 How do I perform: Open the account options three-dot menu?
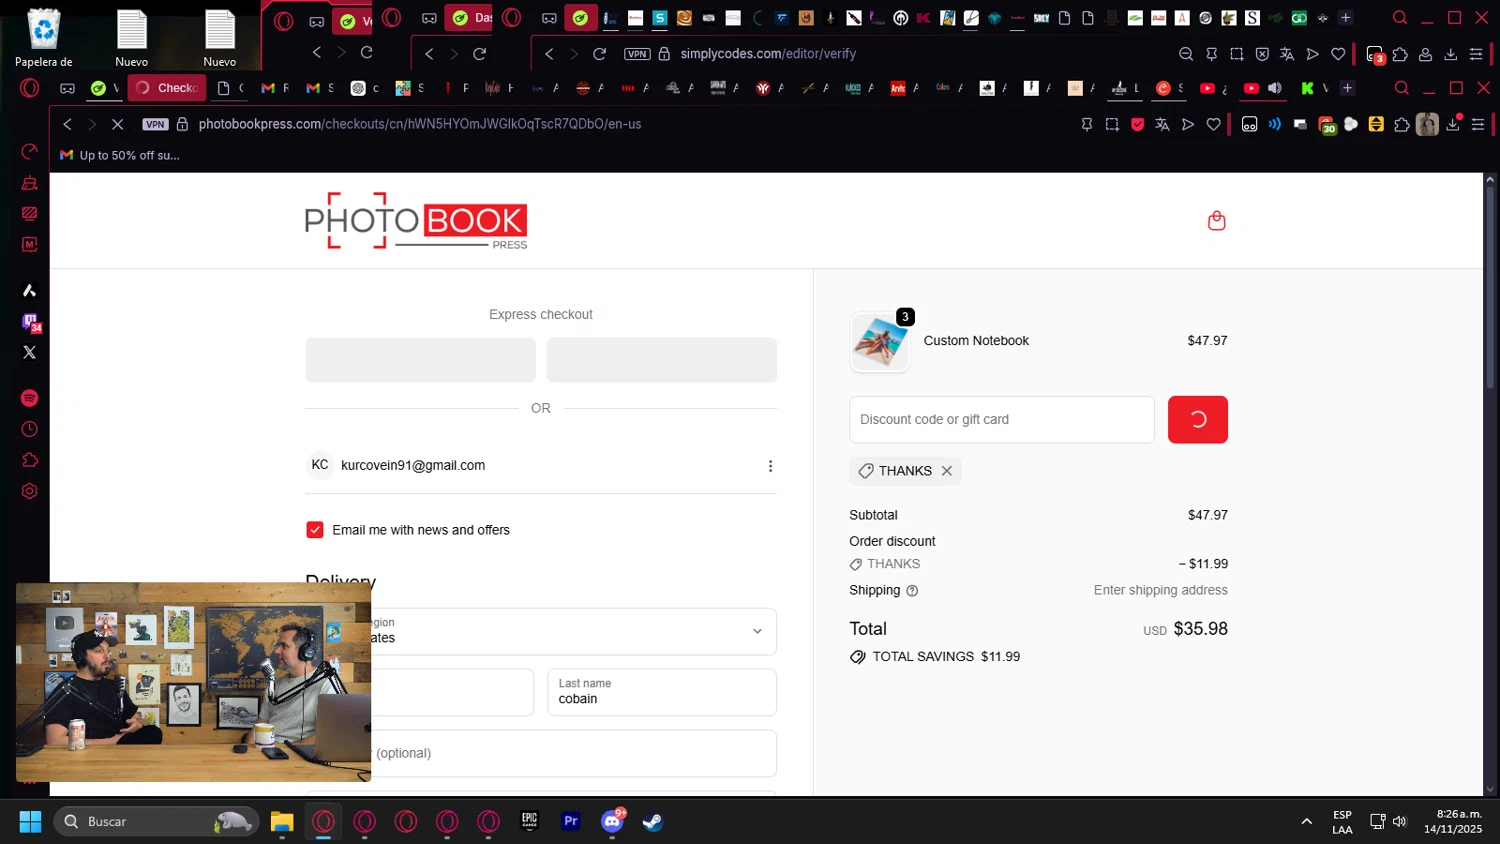coord(770,466)
